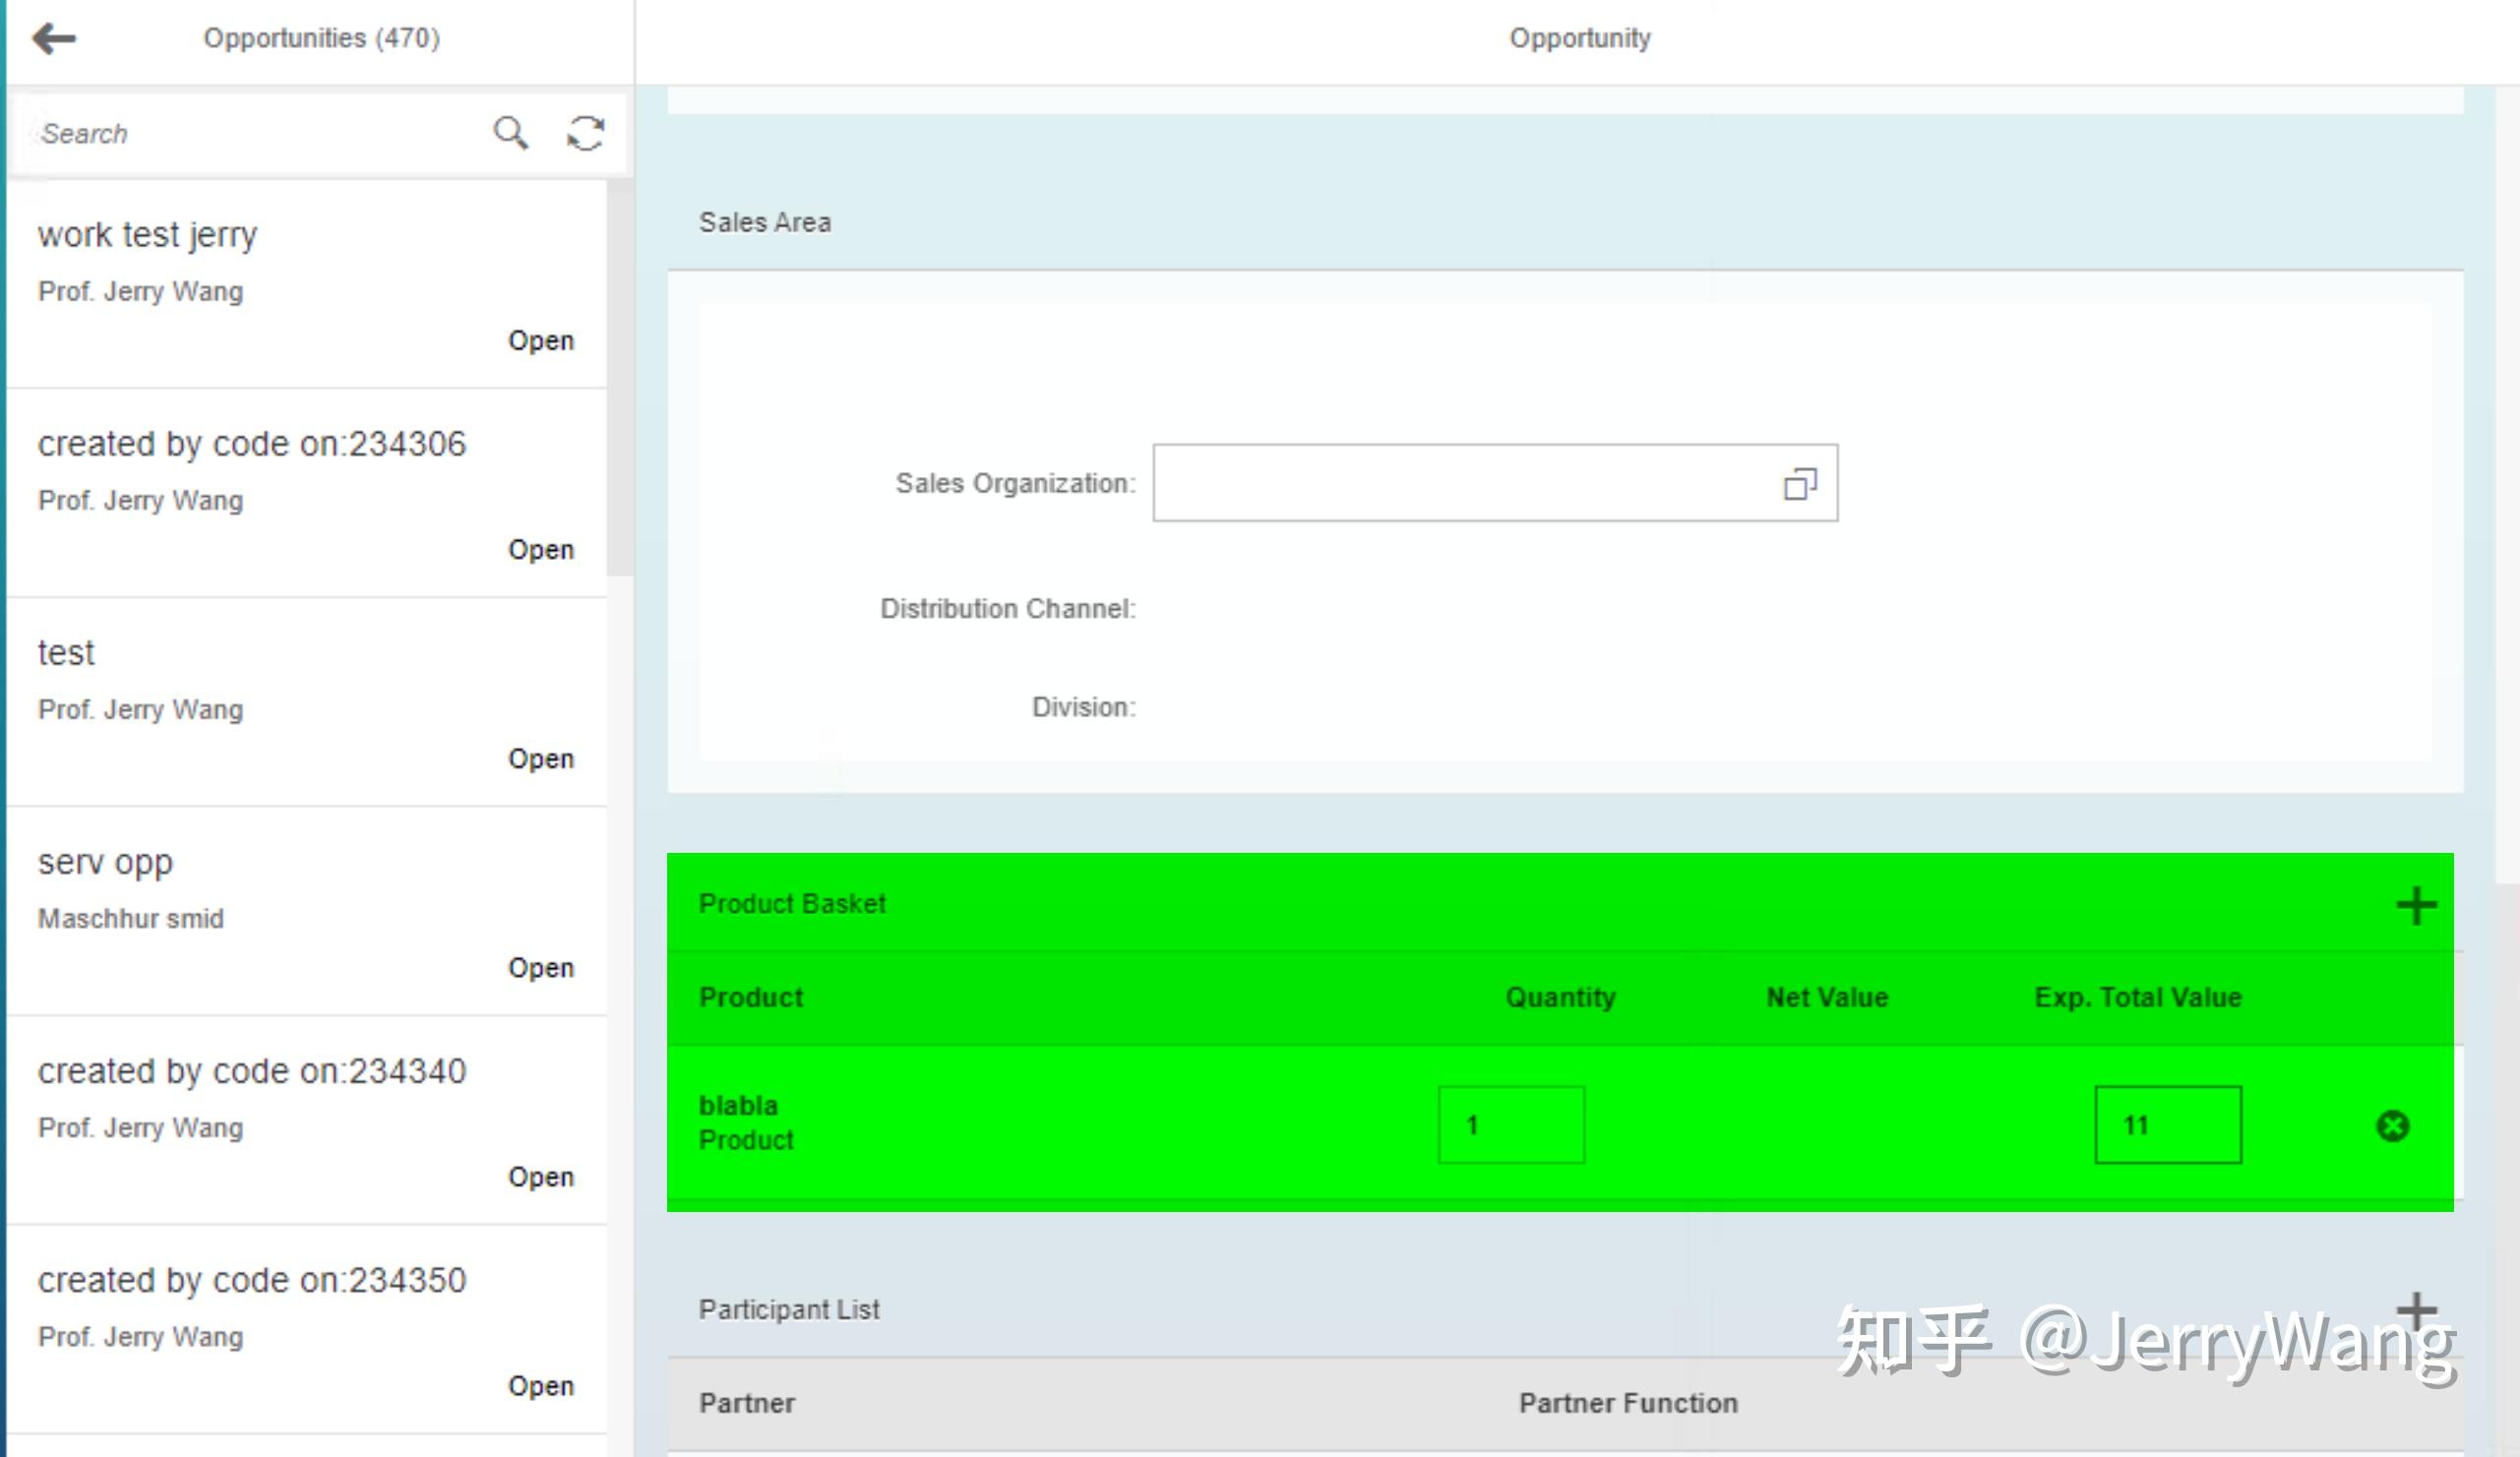Image resolution: width=2520 pixels, height=1457 pixels.
Task: Add a participant to the Participant List
Action: pos(2417,1310)
